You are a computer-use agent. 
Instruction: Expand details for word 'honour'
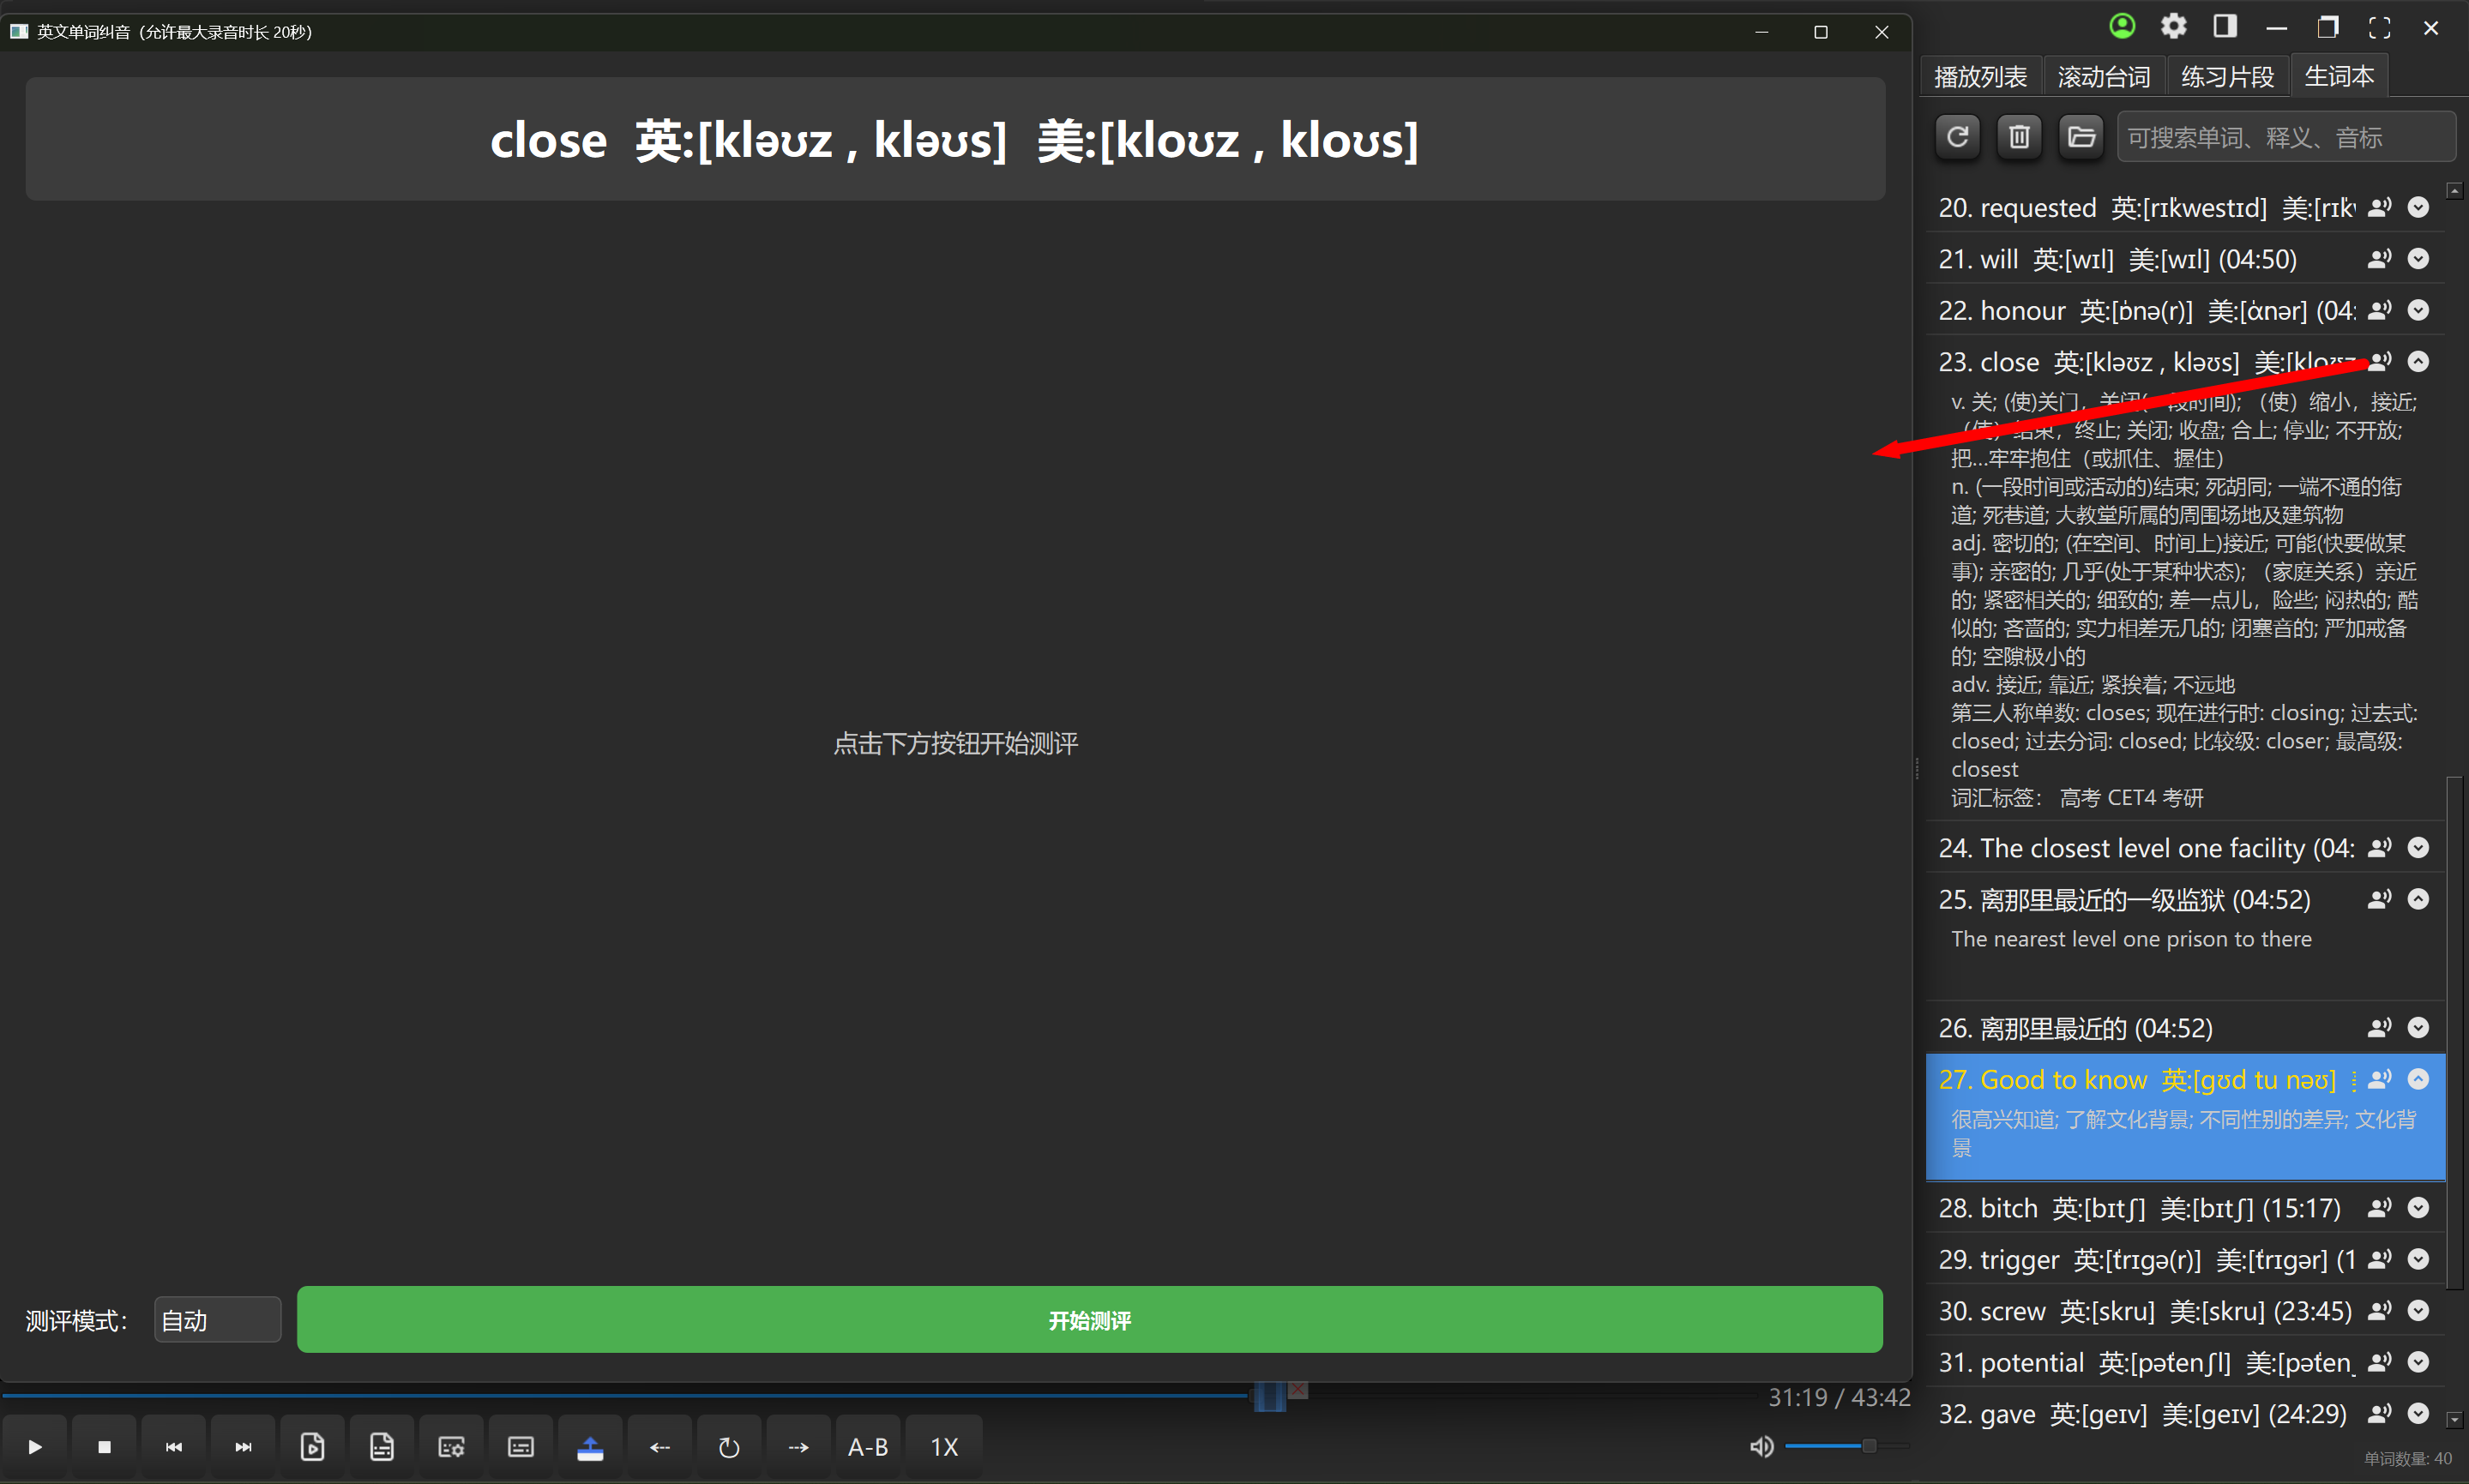click(2418, 310)
